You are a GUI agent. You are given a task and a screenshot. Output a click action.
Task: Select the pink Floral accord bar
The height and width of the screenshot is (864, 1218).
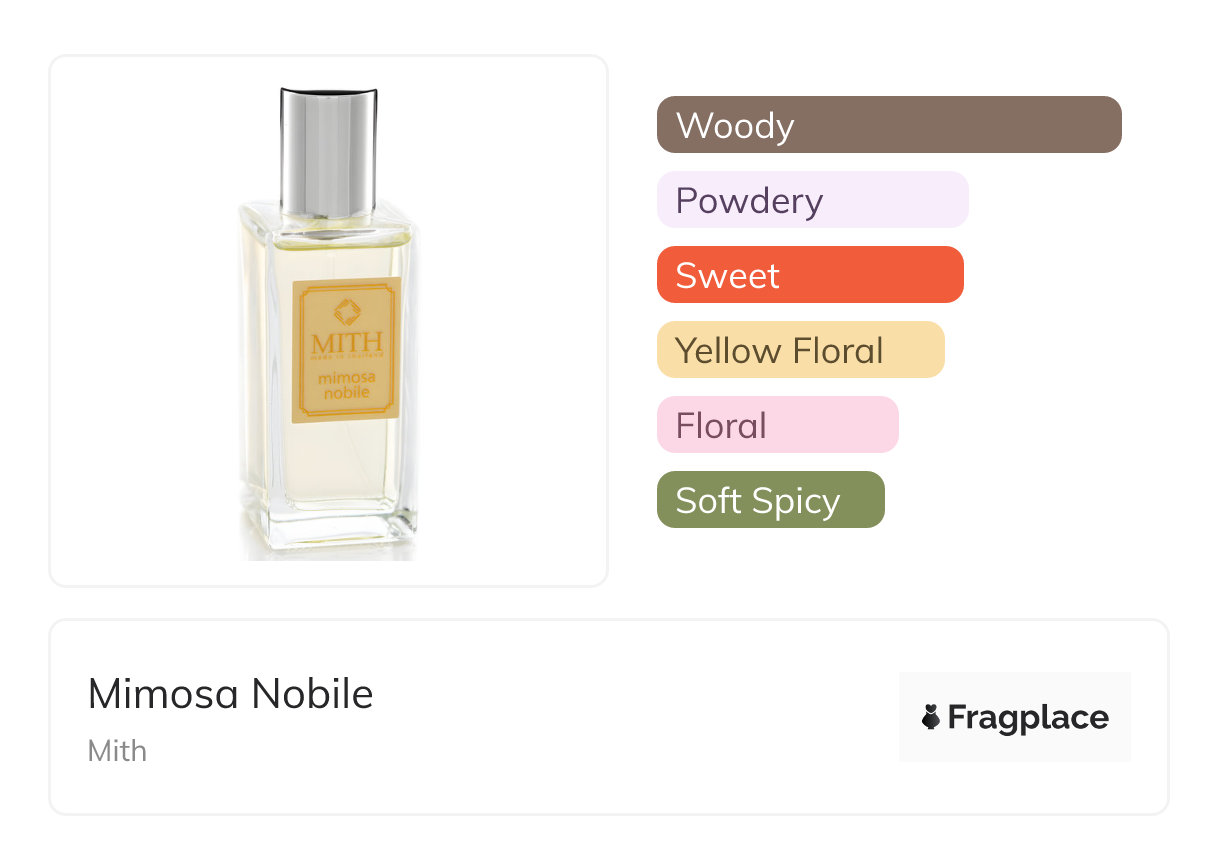coord(777,425)
